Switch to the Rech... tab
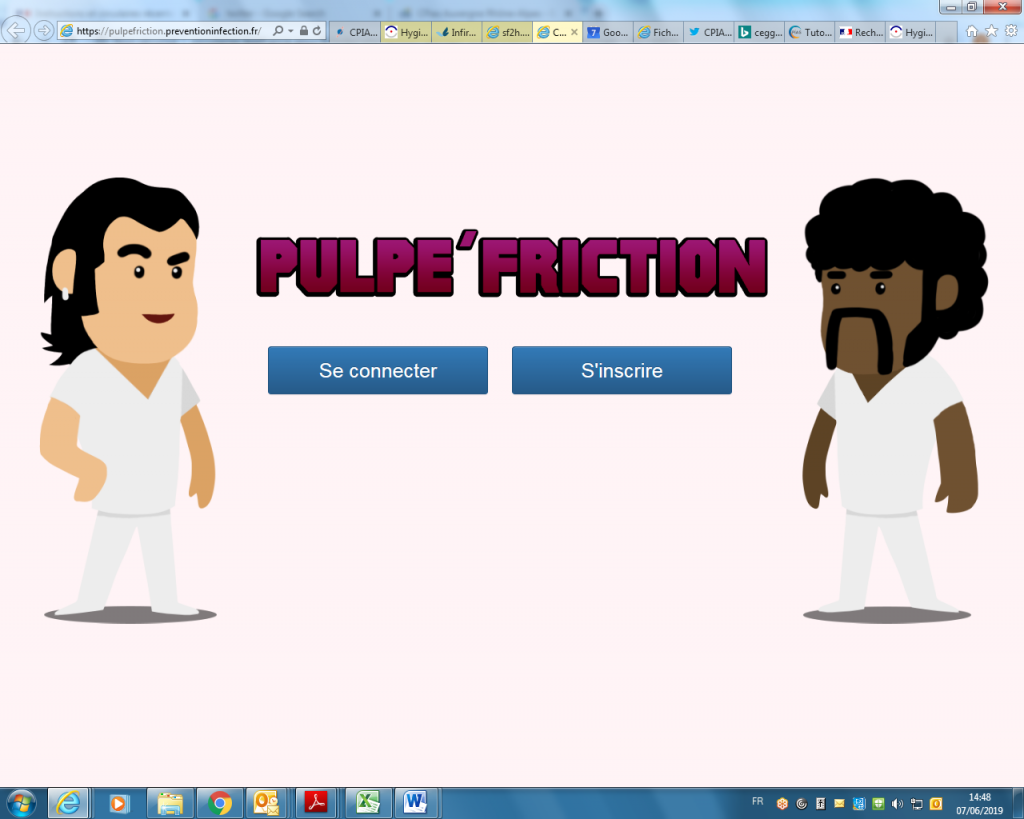This screenshot has width=1024, height=819. [861, 32]
